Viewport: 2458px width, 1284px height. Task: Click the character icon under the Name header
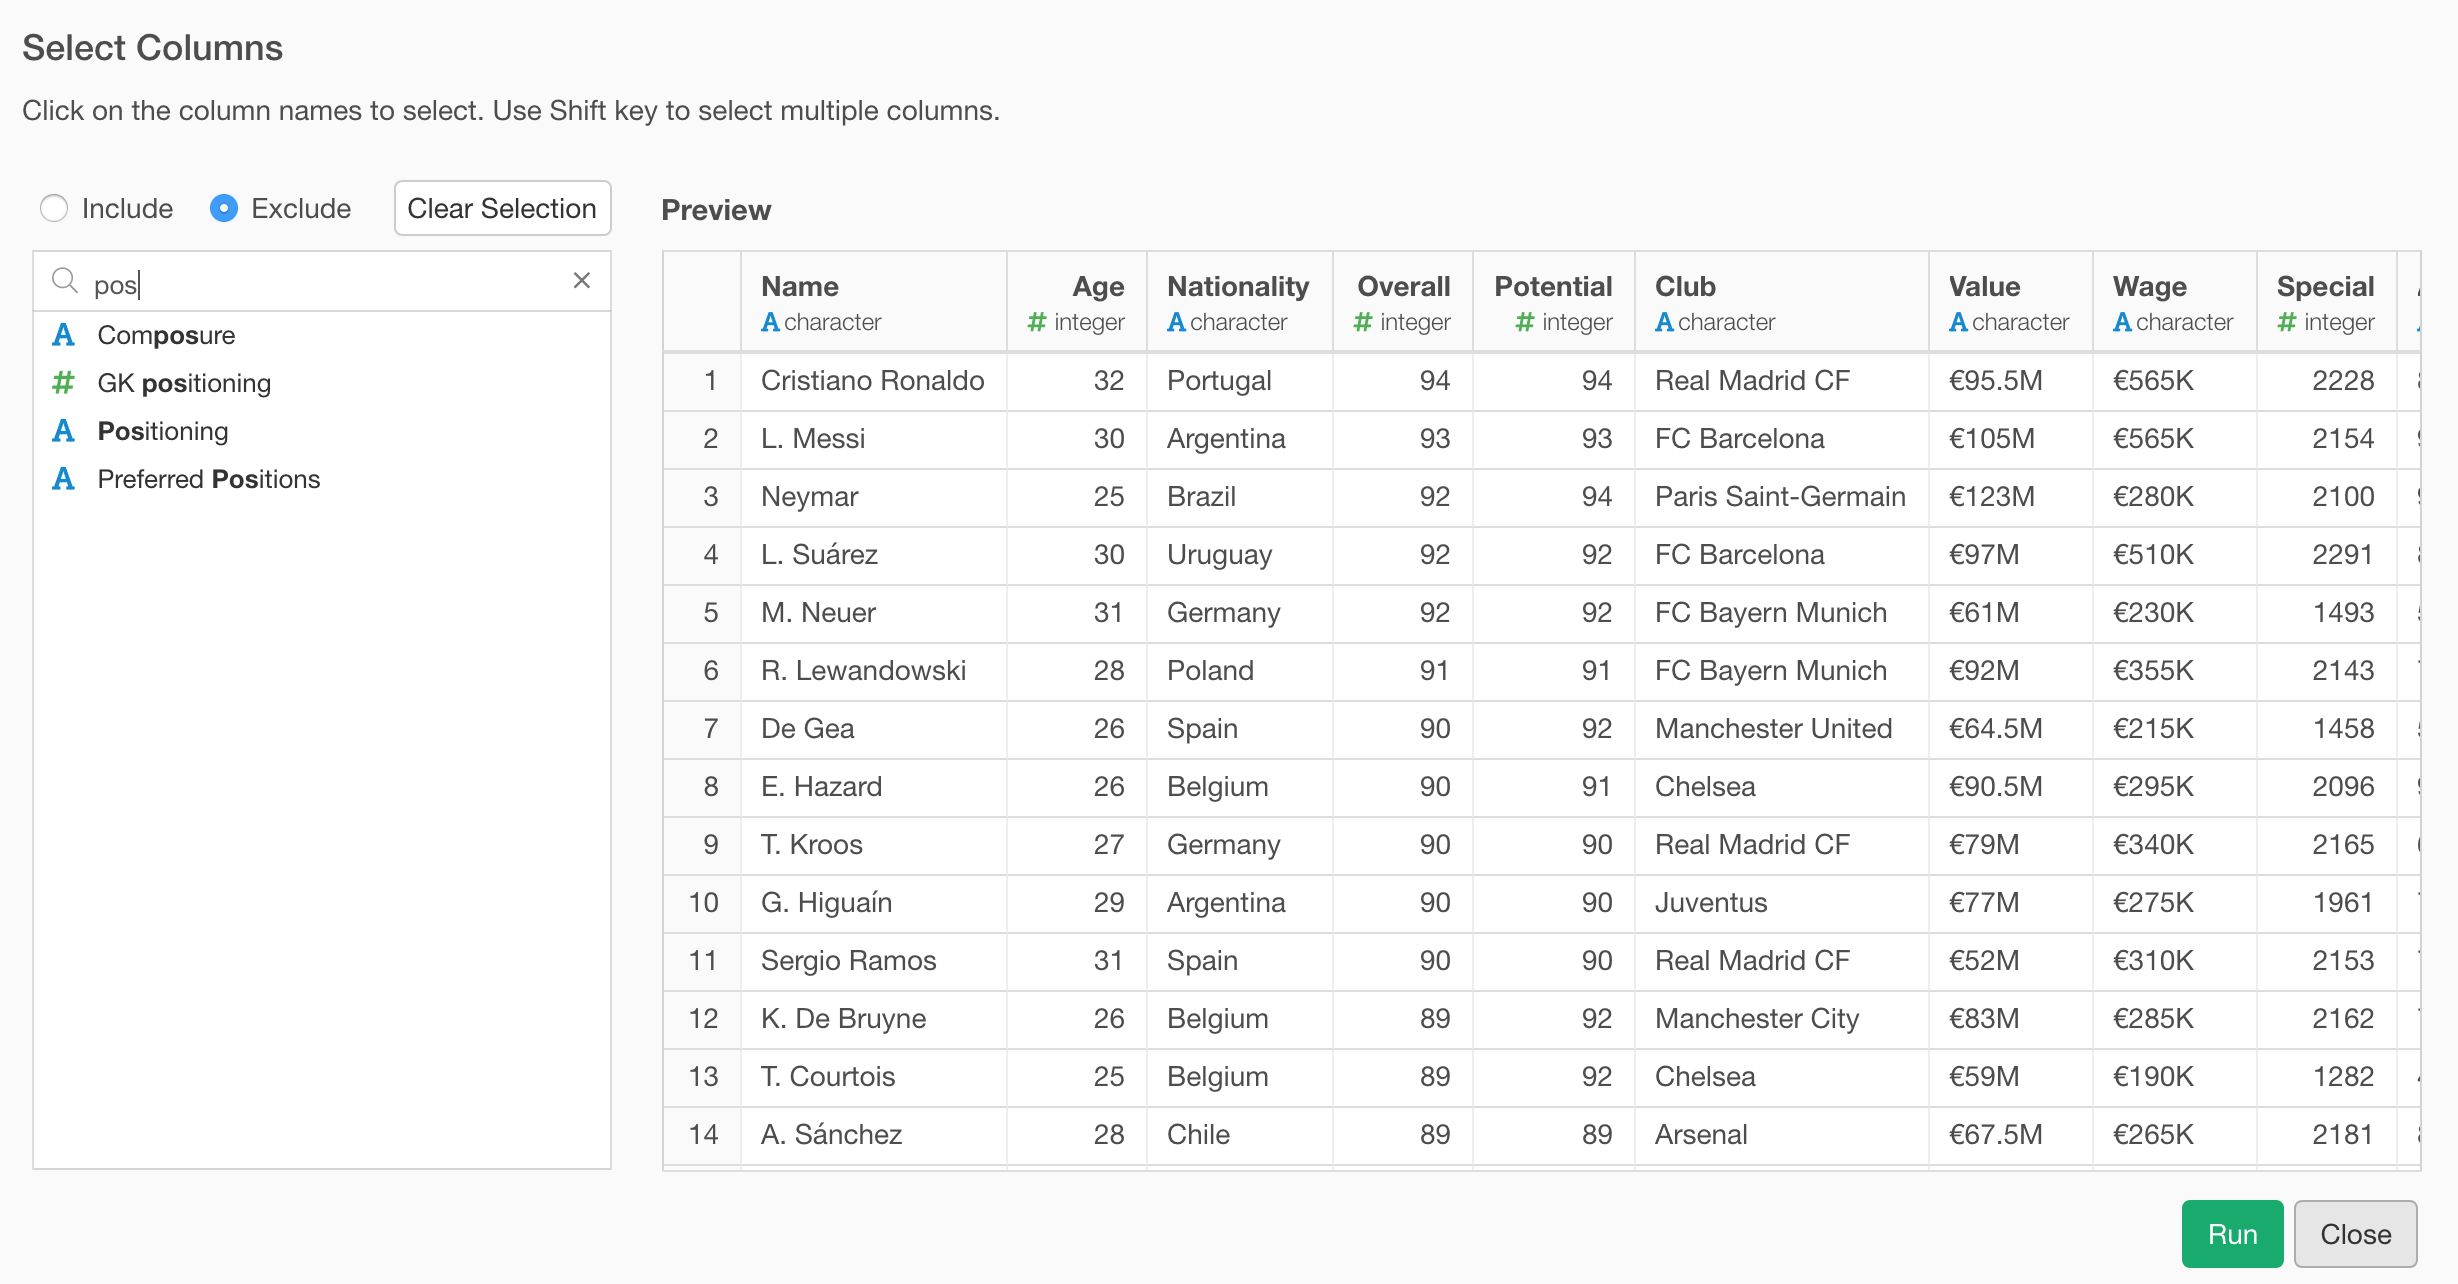[770, 322]
